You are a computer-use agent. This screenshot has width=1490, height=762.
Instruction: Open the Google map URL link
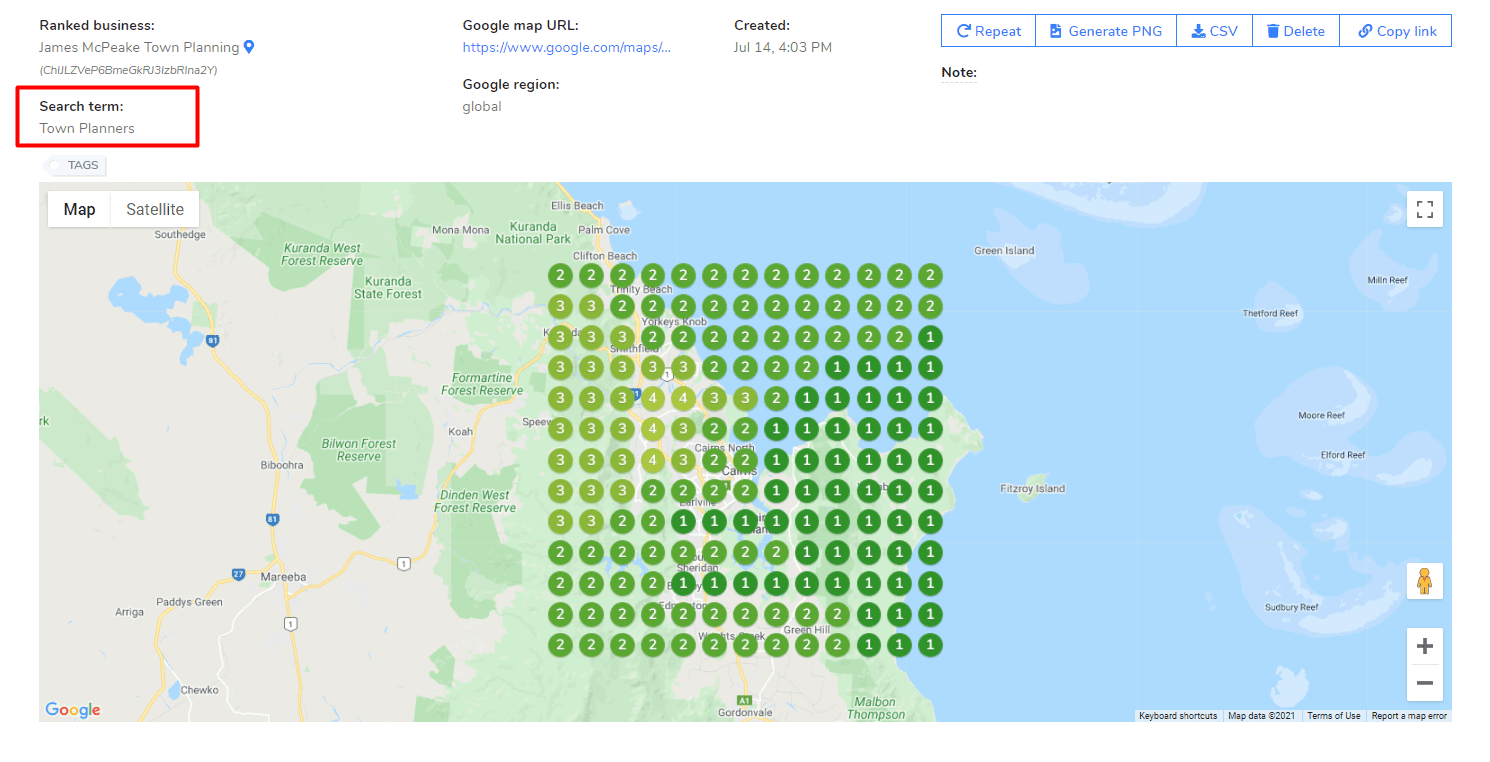(x=566, y=47)
